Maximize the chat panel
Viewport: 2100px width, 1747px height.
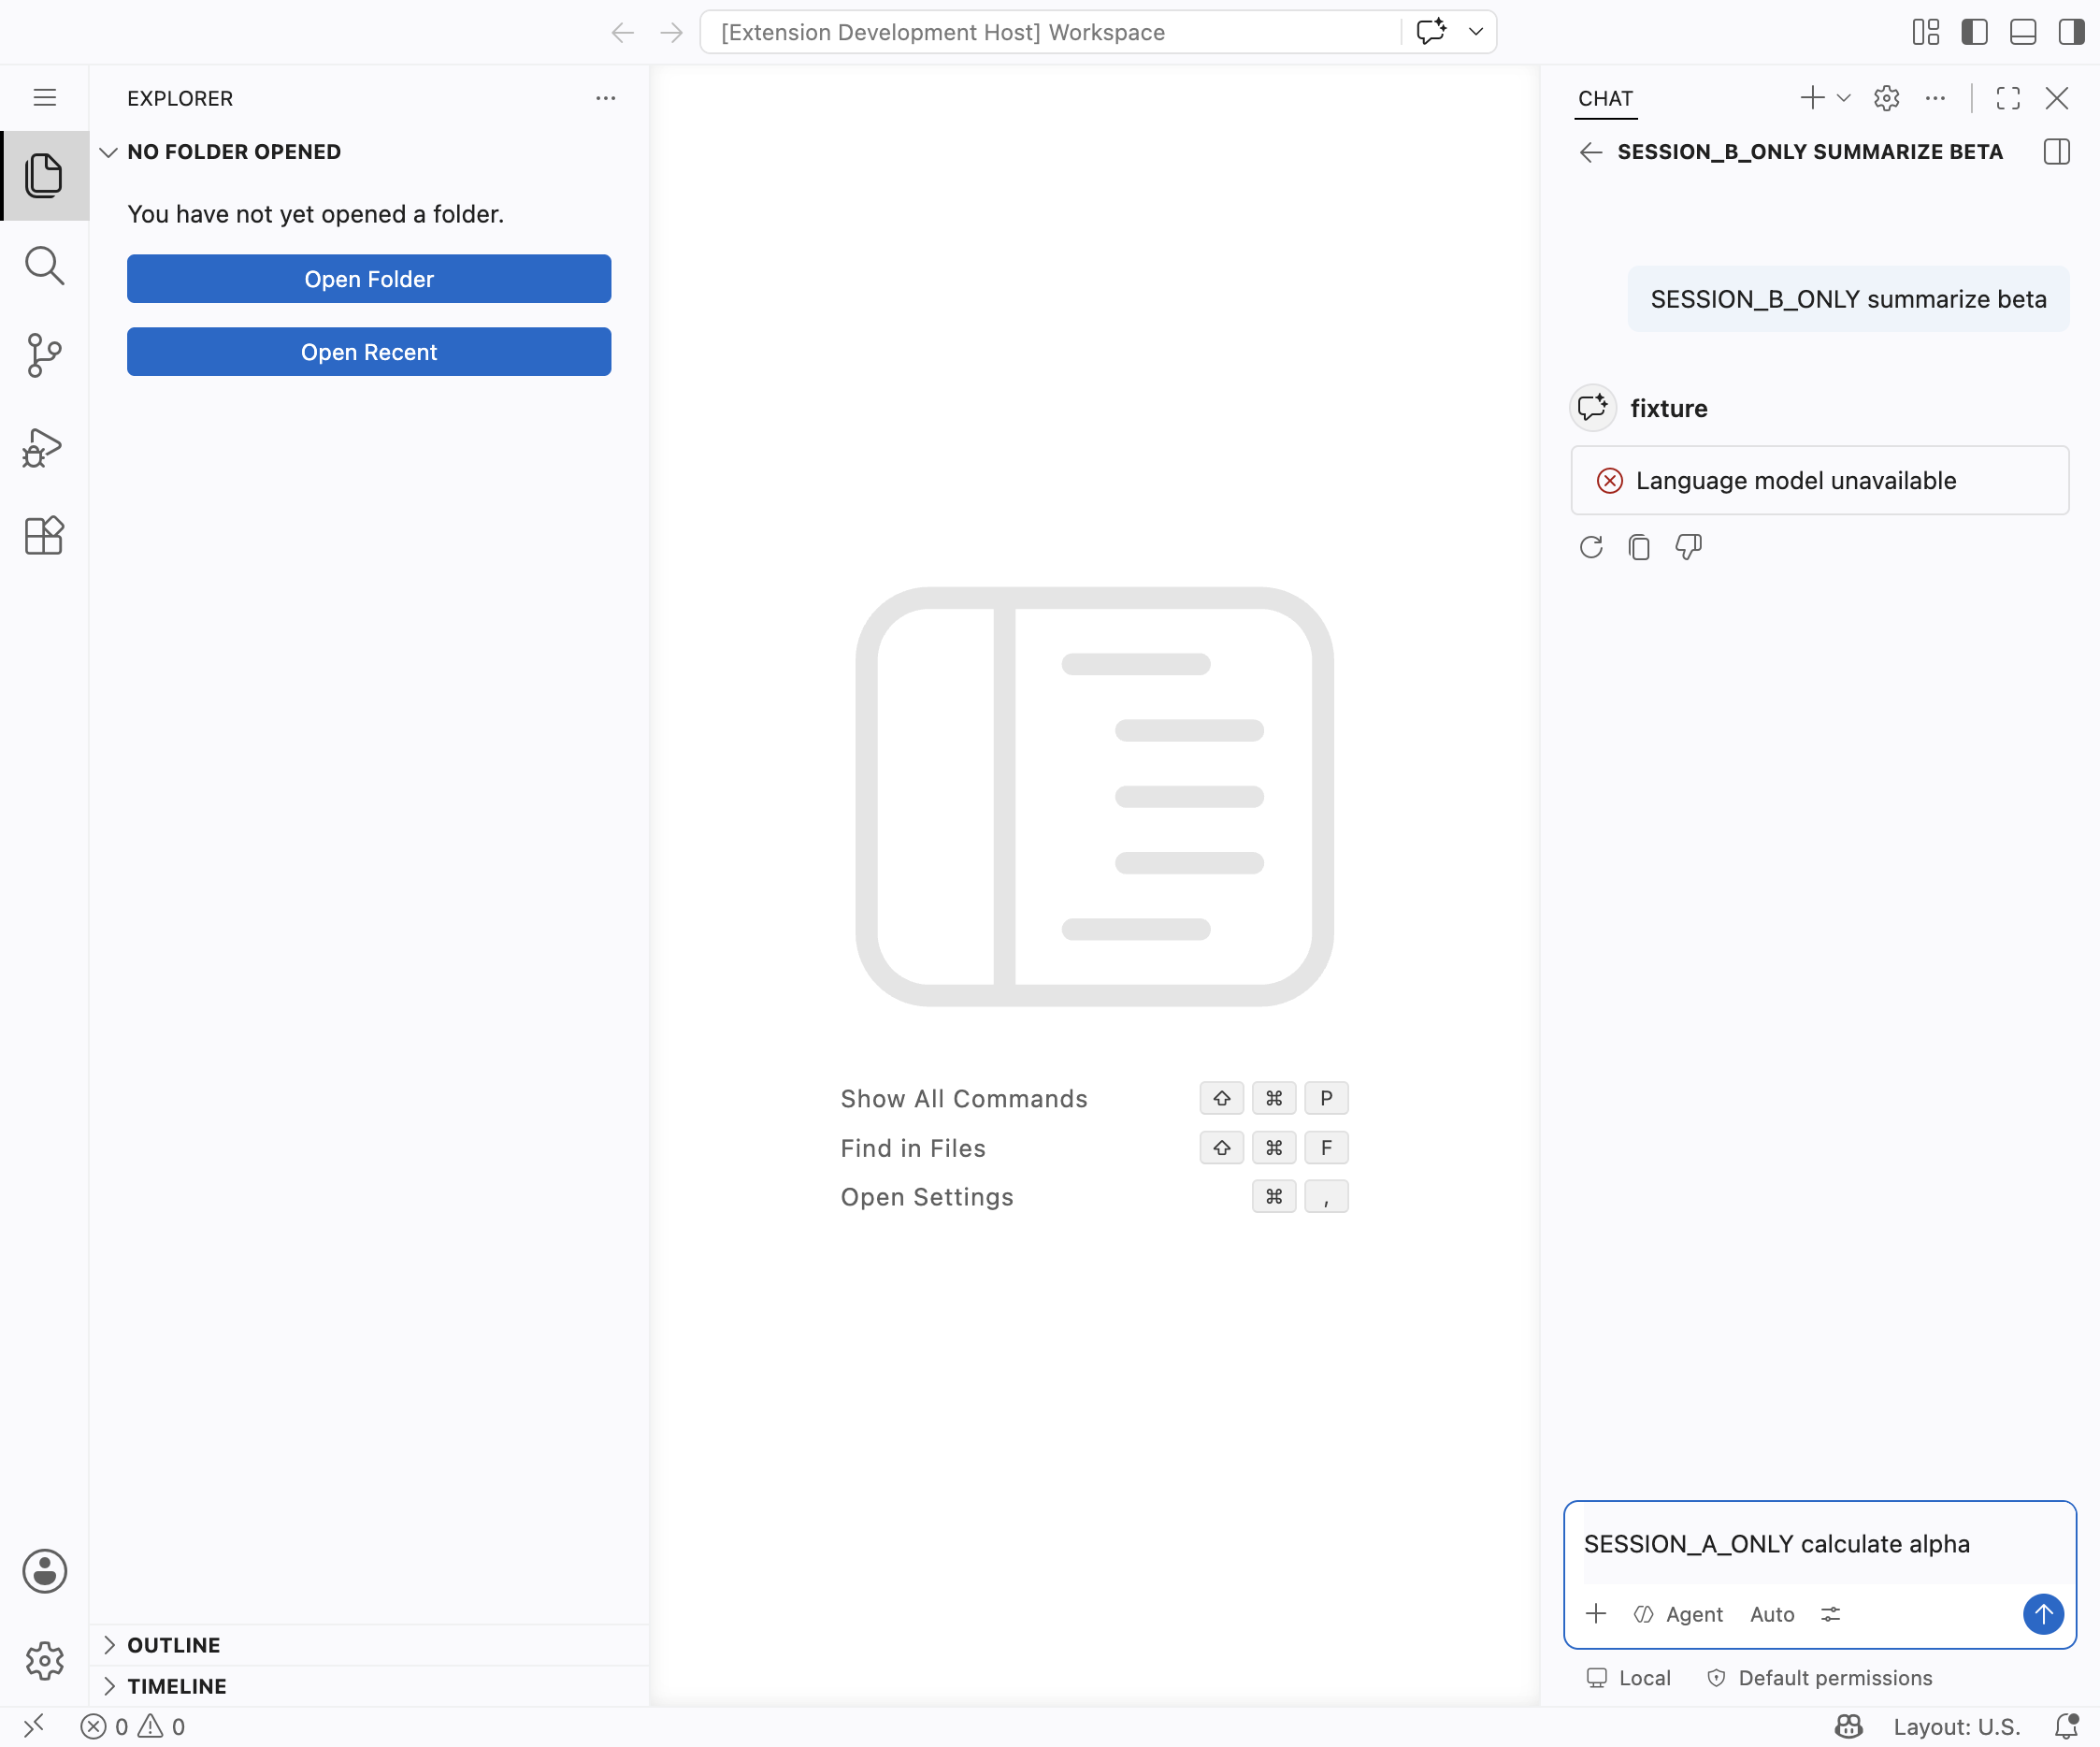pos(2008,98)
